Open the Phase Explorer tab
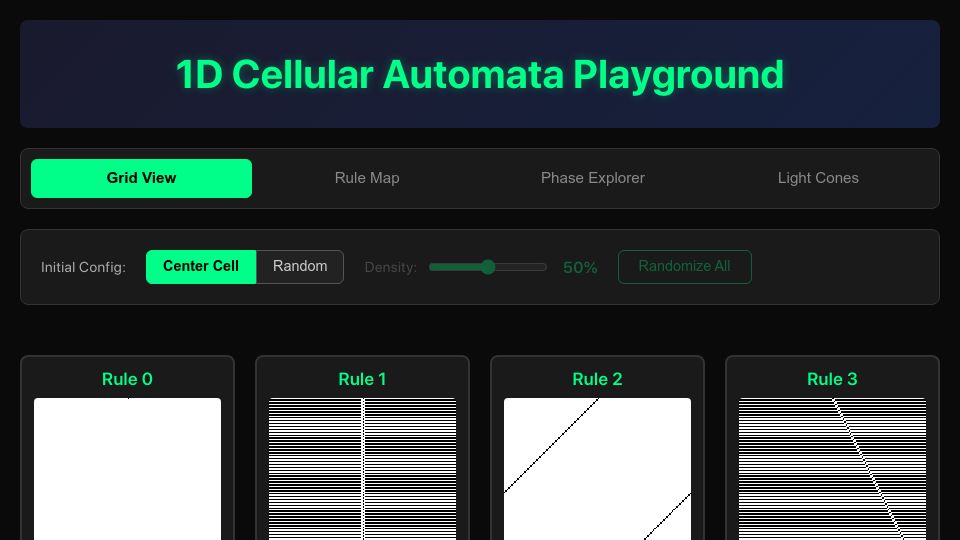Screen dimensions: 960x540 click(593, 178)
